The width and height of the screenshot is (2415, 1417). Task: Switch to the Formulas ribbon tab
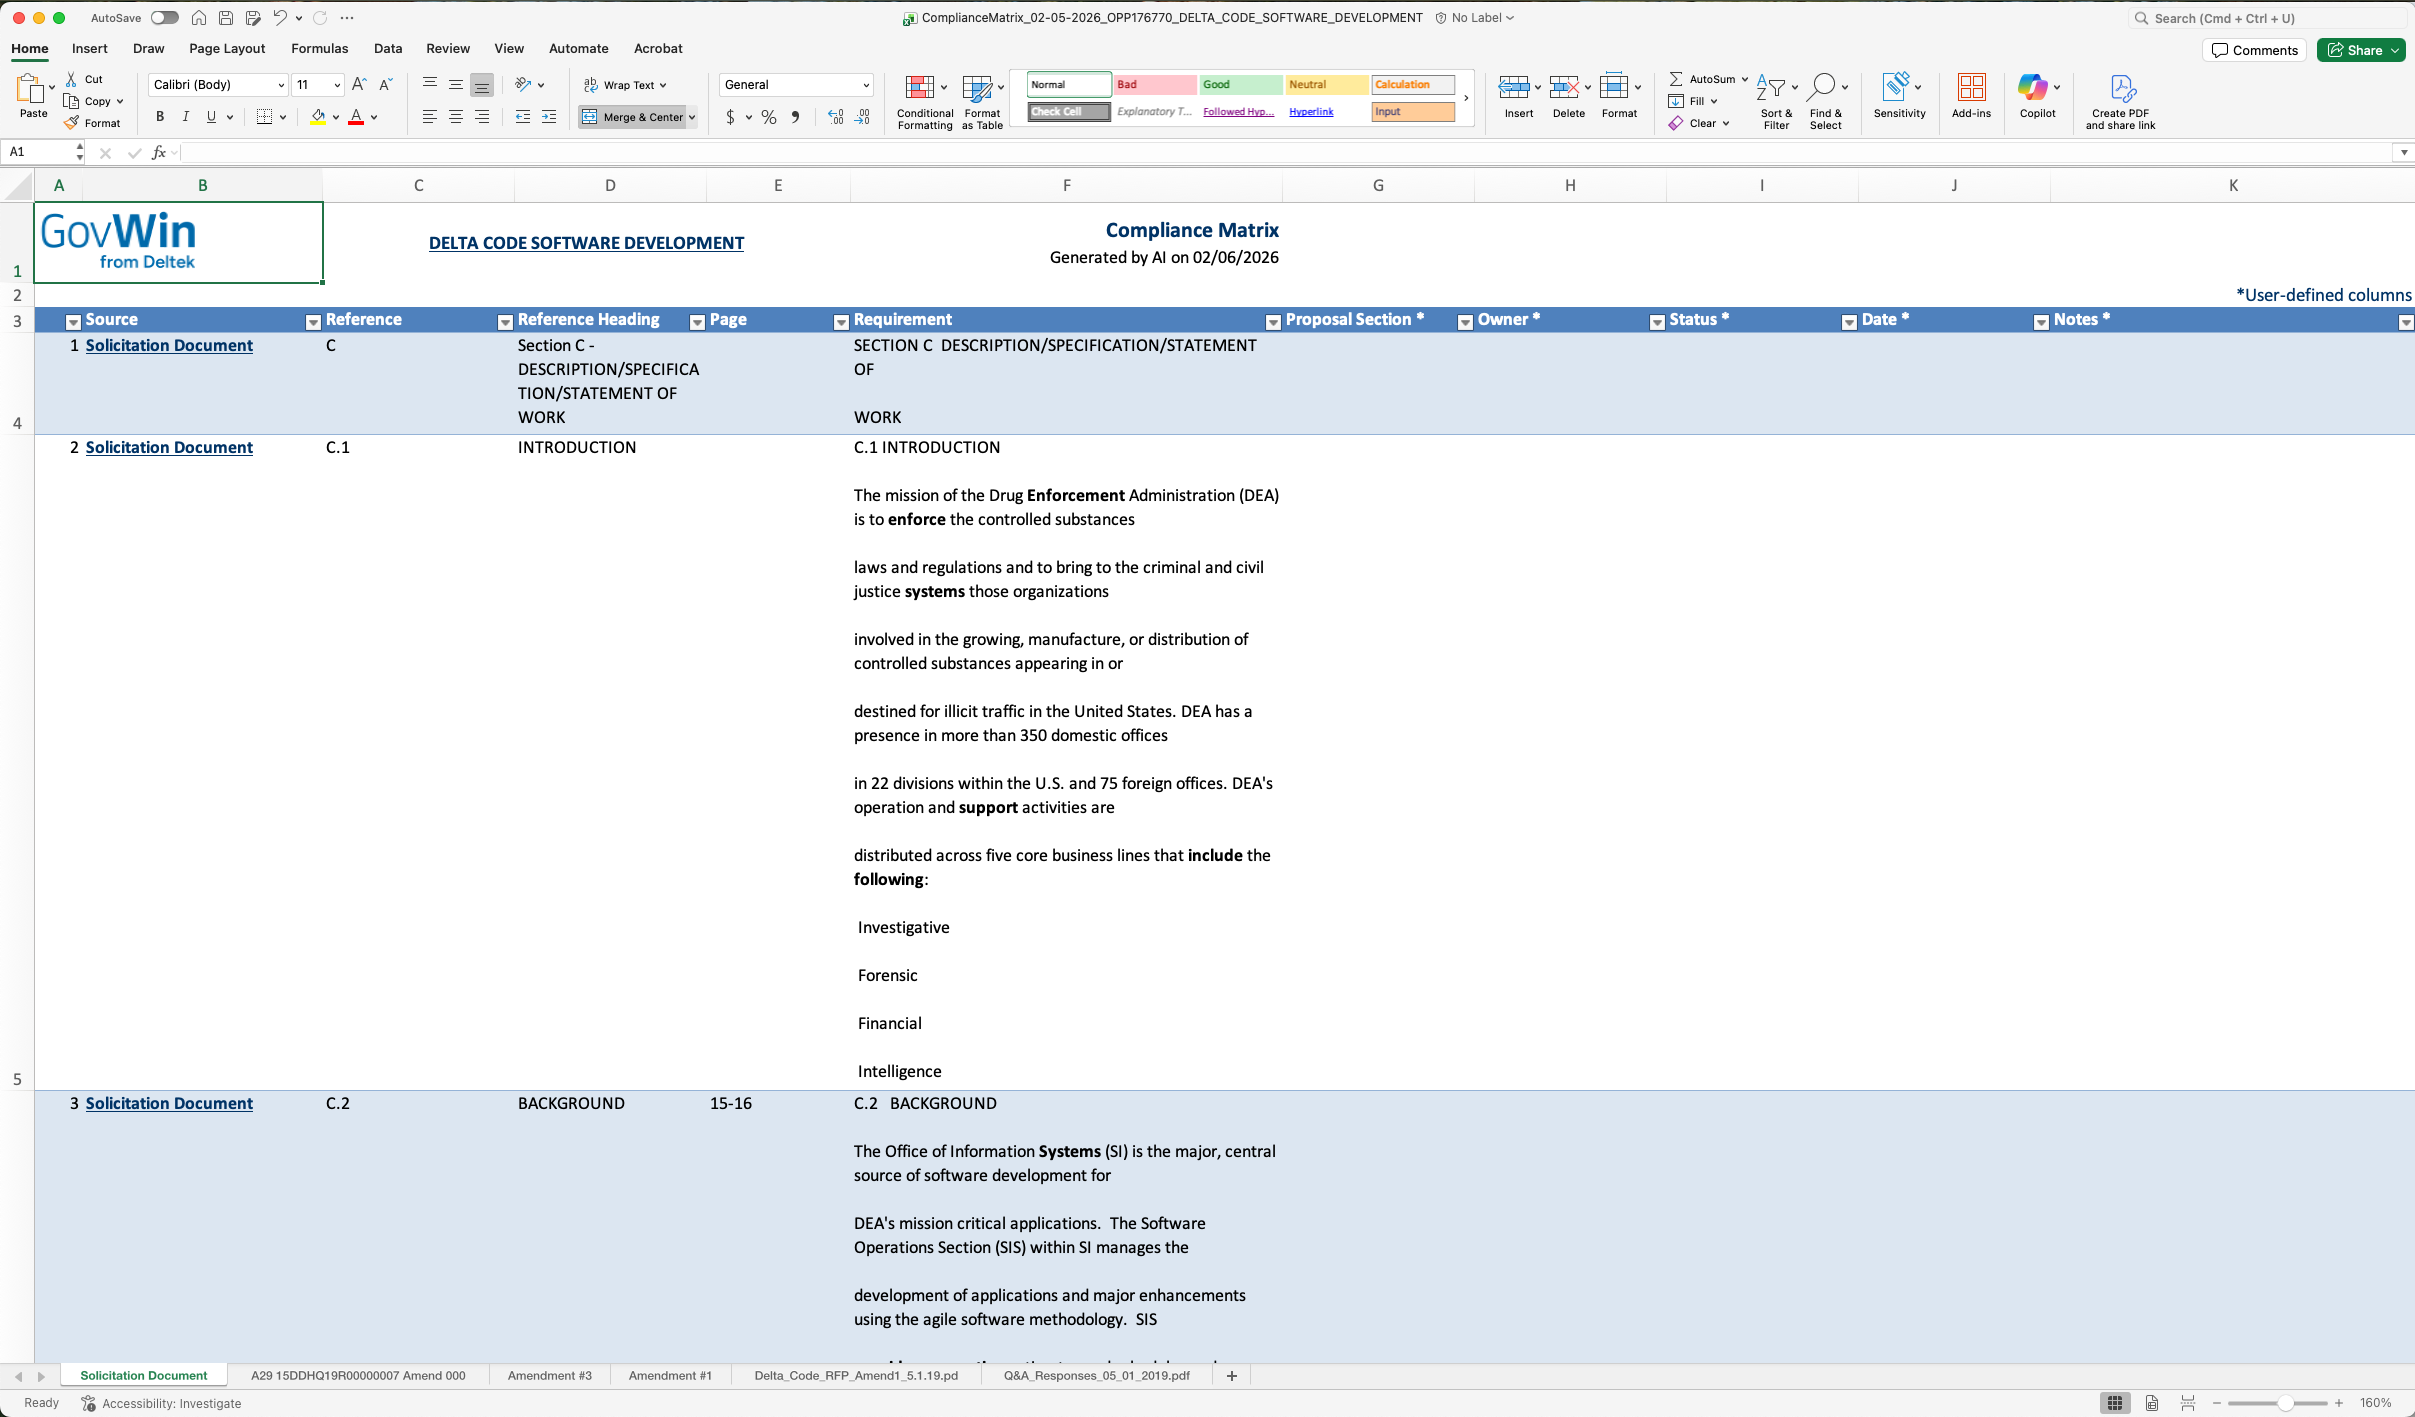coord(319,48)
